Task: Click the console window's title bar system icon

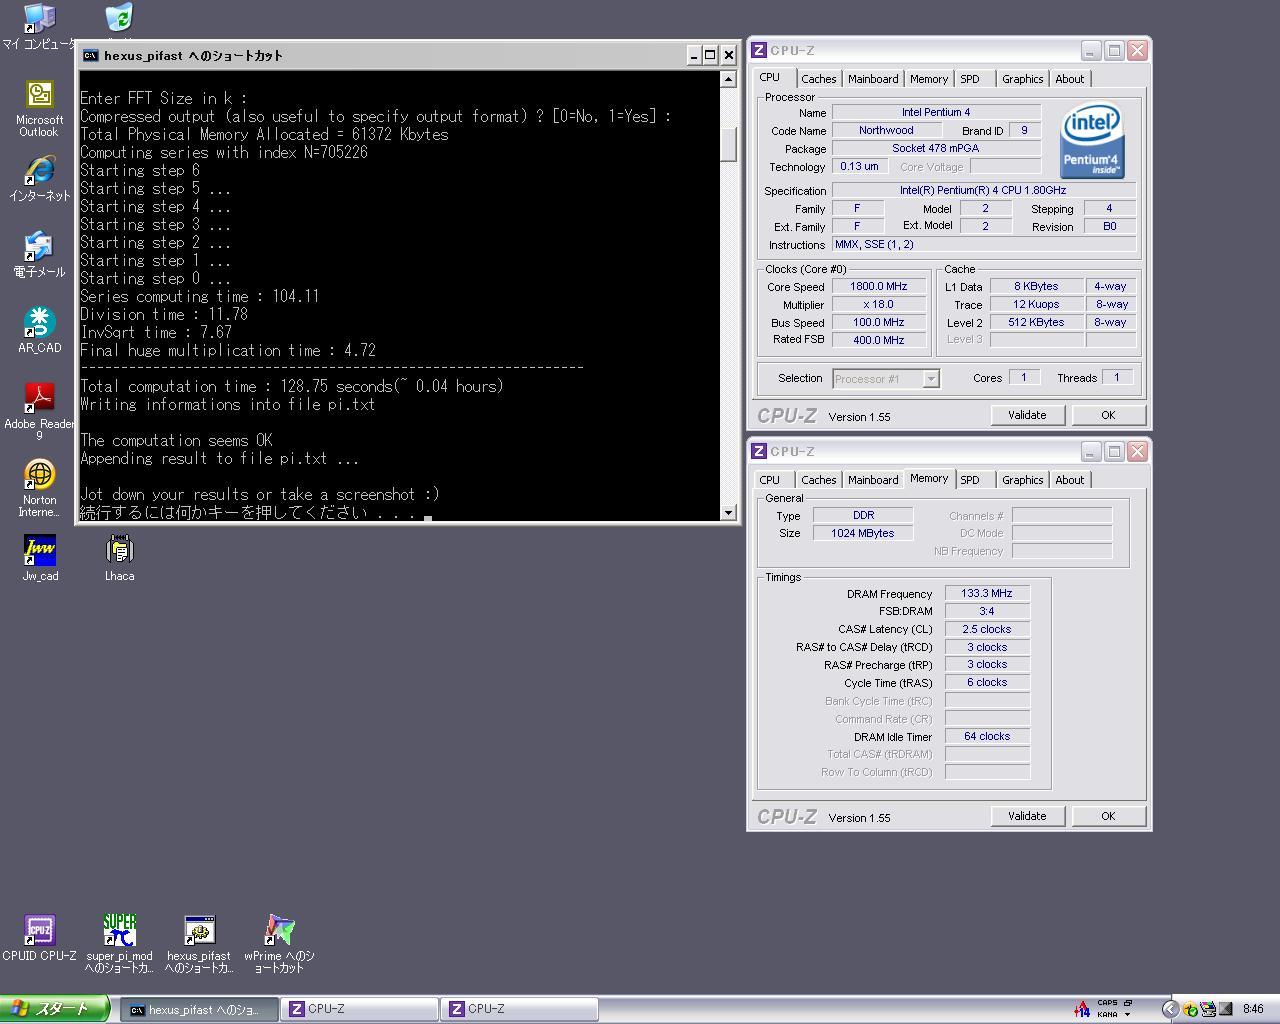Action: click(x=91, y=55)
